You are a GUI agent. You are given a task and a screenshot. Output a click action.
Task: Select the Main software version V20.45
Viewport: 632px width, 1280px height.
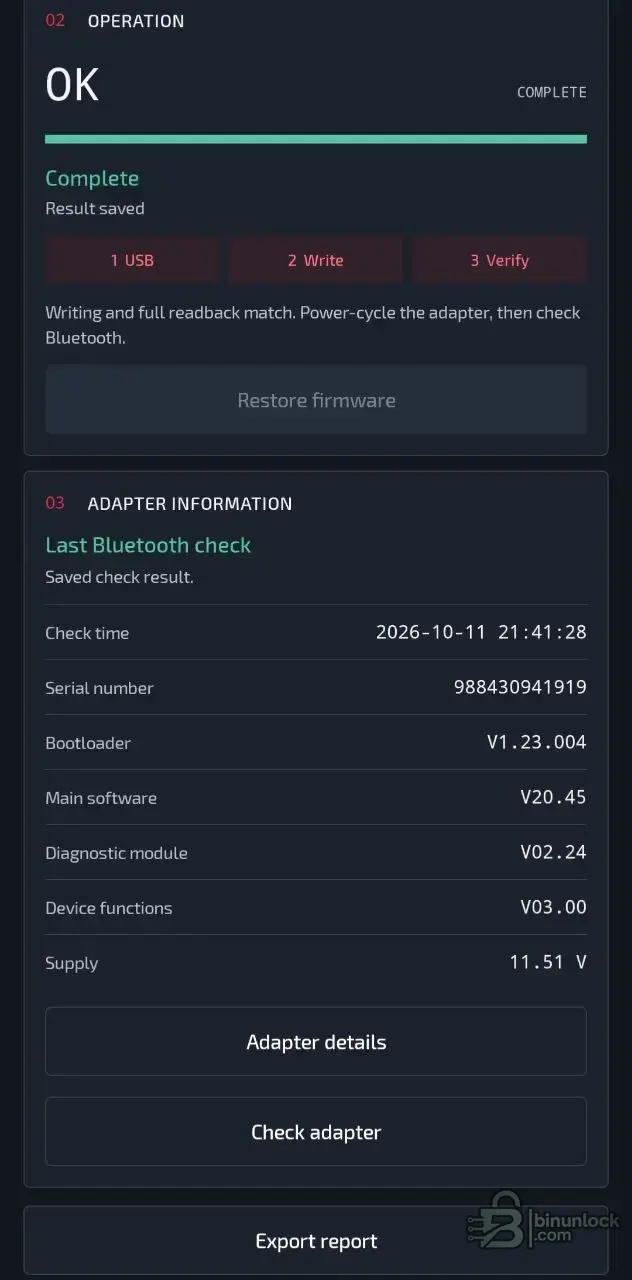coord(553,797)
